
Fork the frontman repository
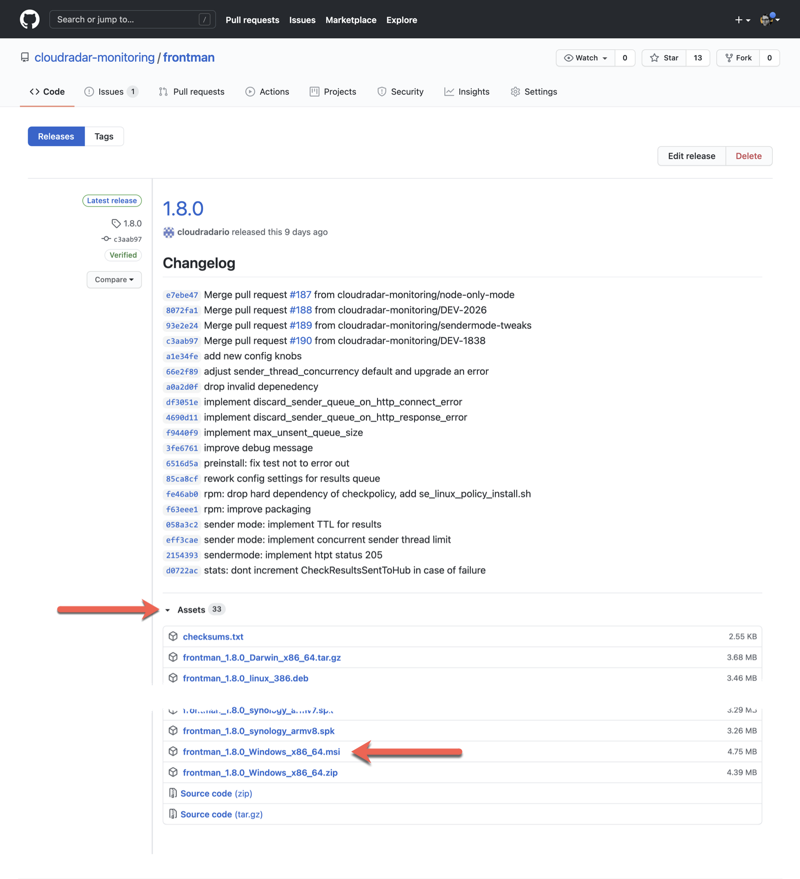(x=738, y=58)
